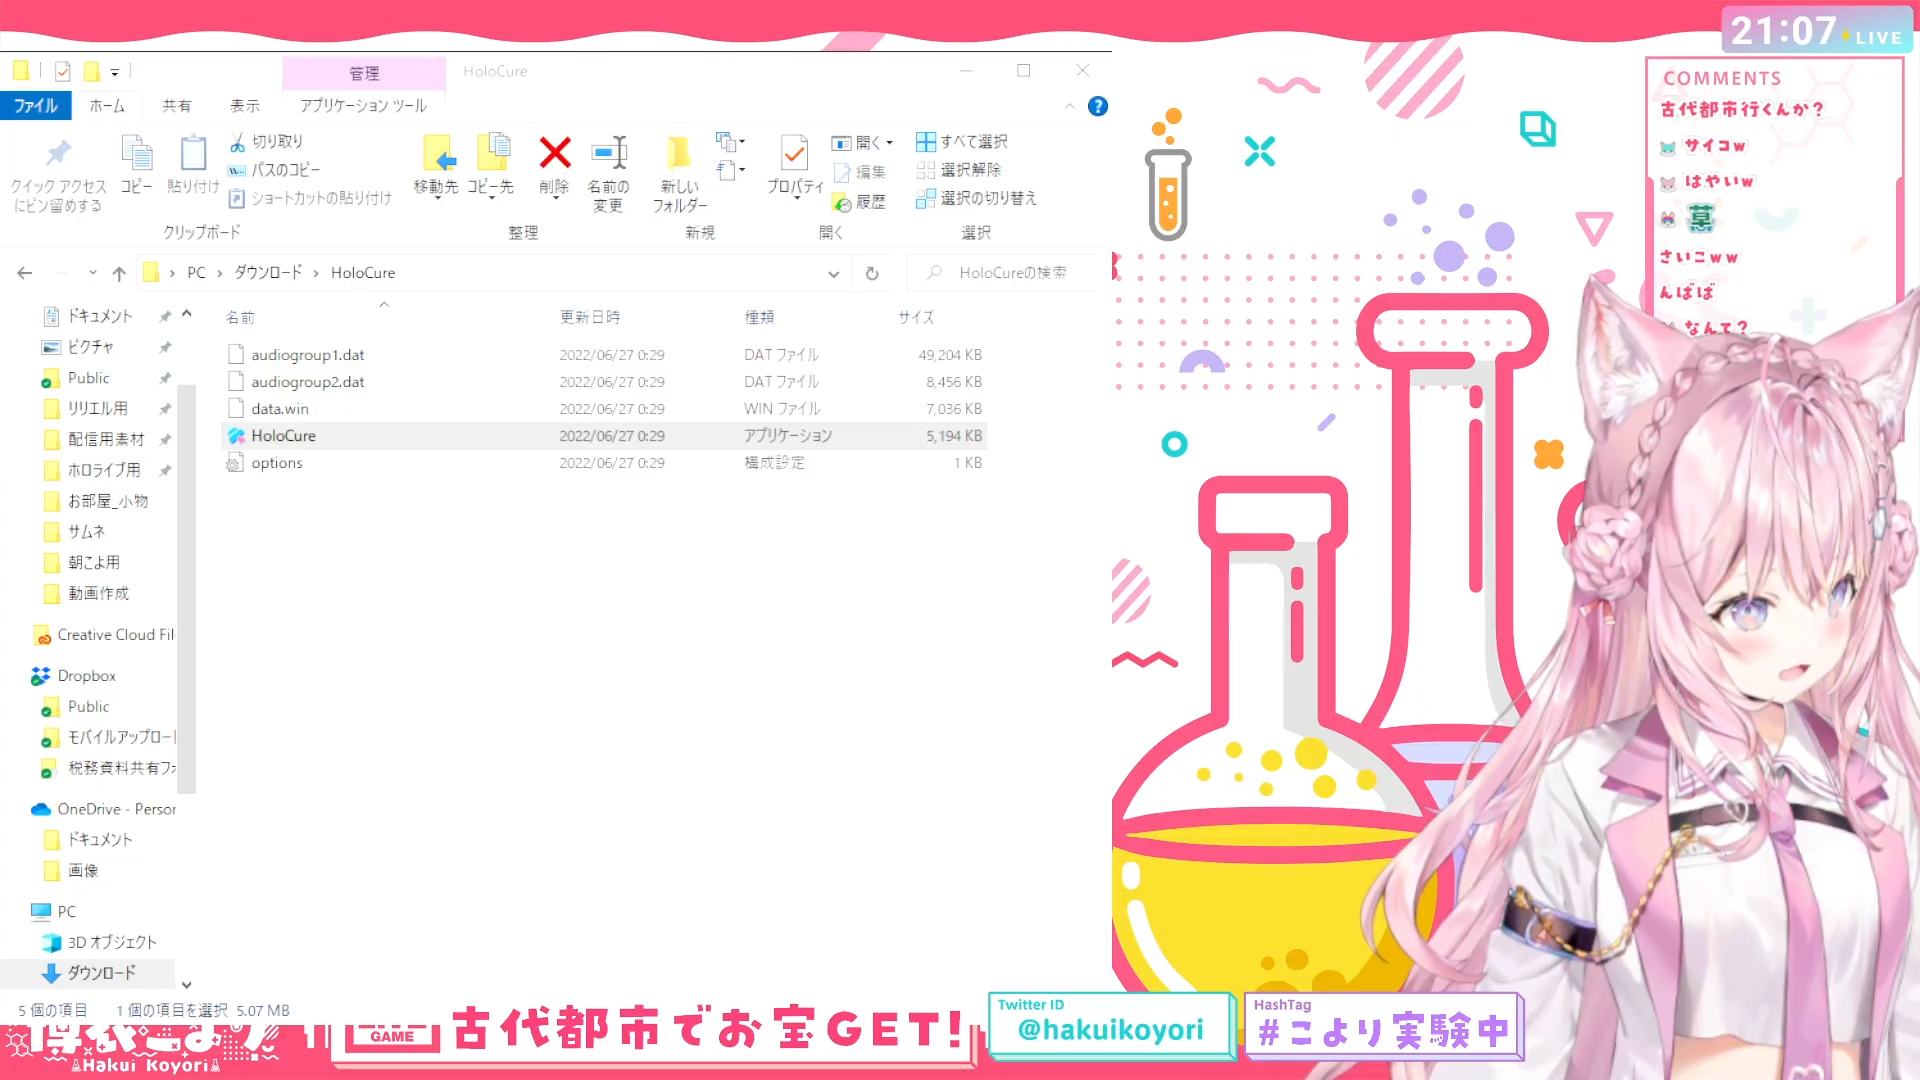1920x1080 pixels.
Task: Click the red Delete icon
Action: (555, 153)
